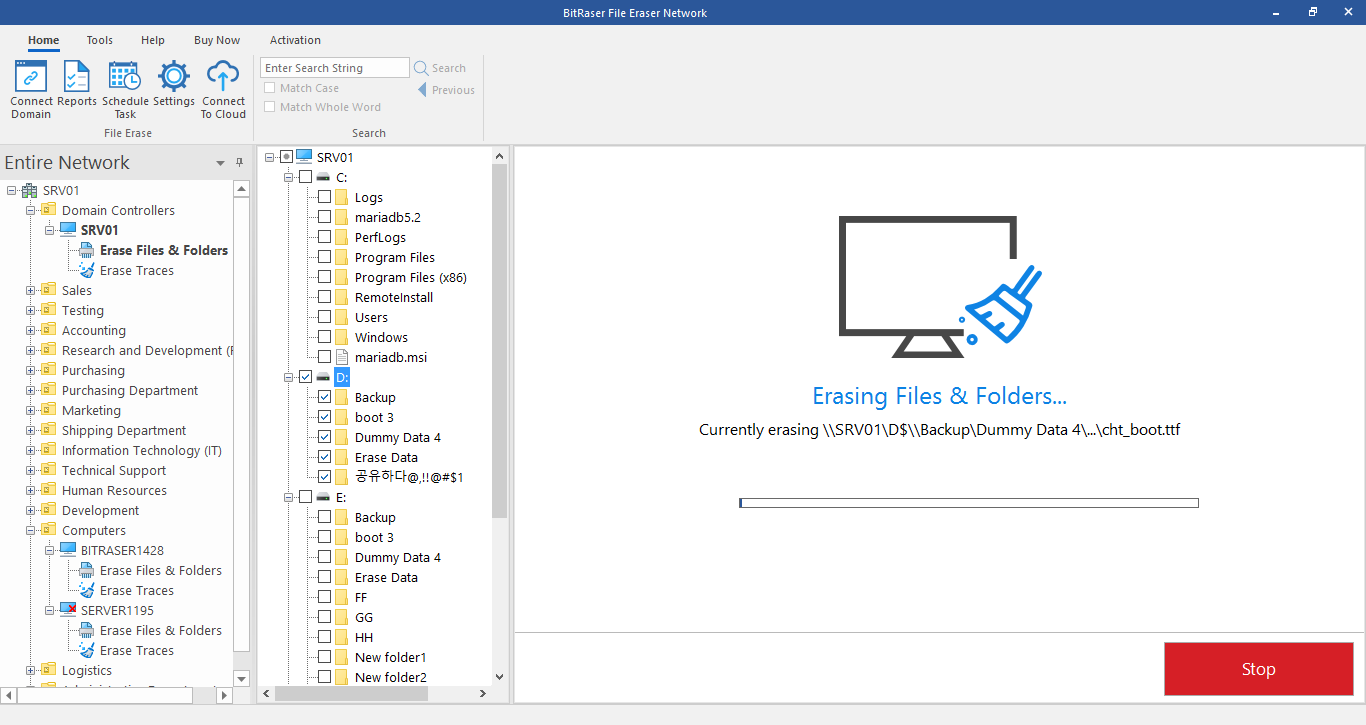Screen dimensions: 1366x725
Task: Click Erase Files & Folders icon under SRV01
Action: (x=87, y=250)
